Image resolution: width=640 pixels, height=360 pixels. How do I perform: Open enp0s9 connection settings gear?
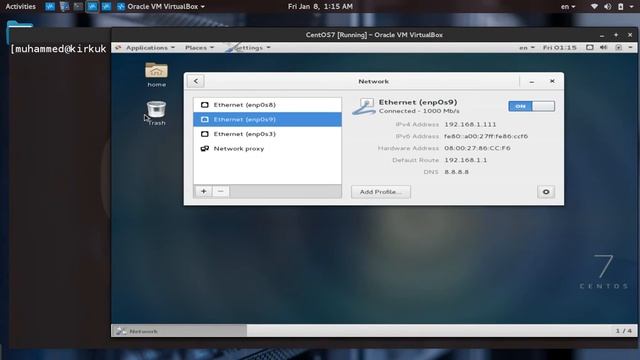(x=546, y=192)
